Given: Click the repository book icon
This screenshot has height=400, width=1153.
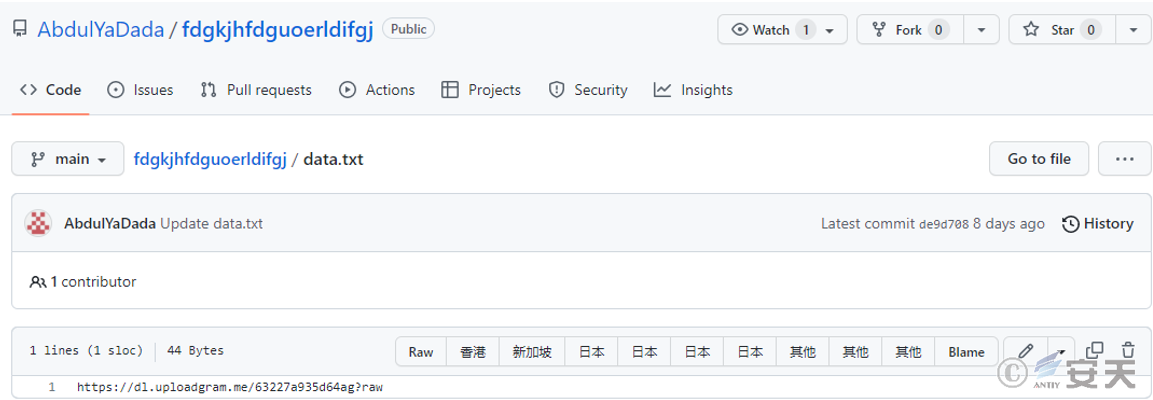Looking at the screenshot, I should [20, 29].
